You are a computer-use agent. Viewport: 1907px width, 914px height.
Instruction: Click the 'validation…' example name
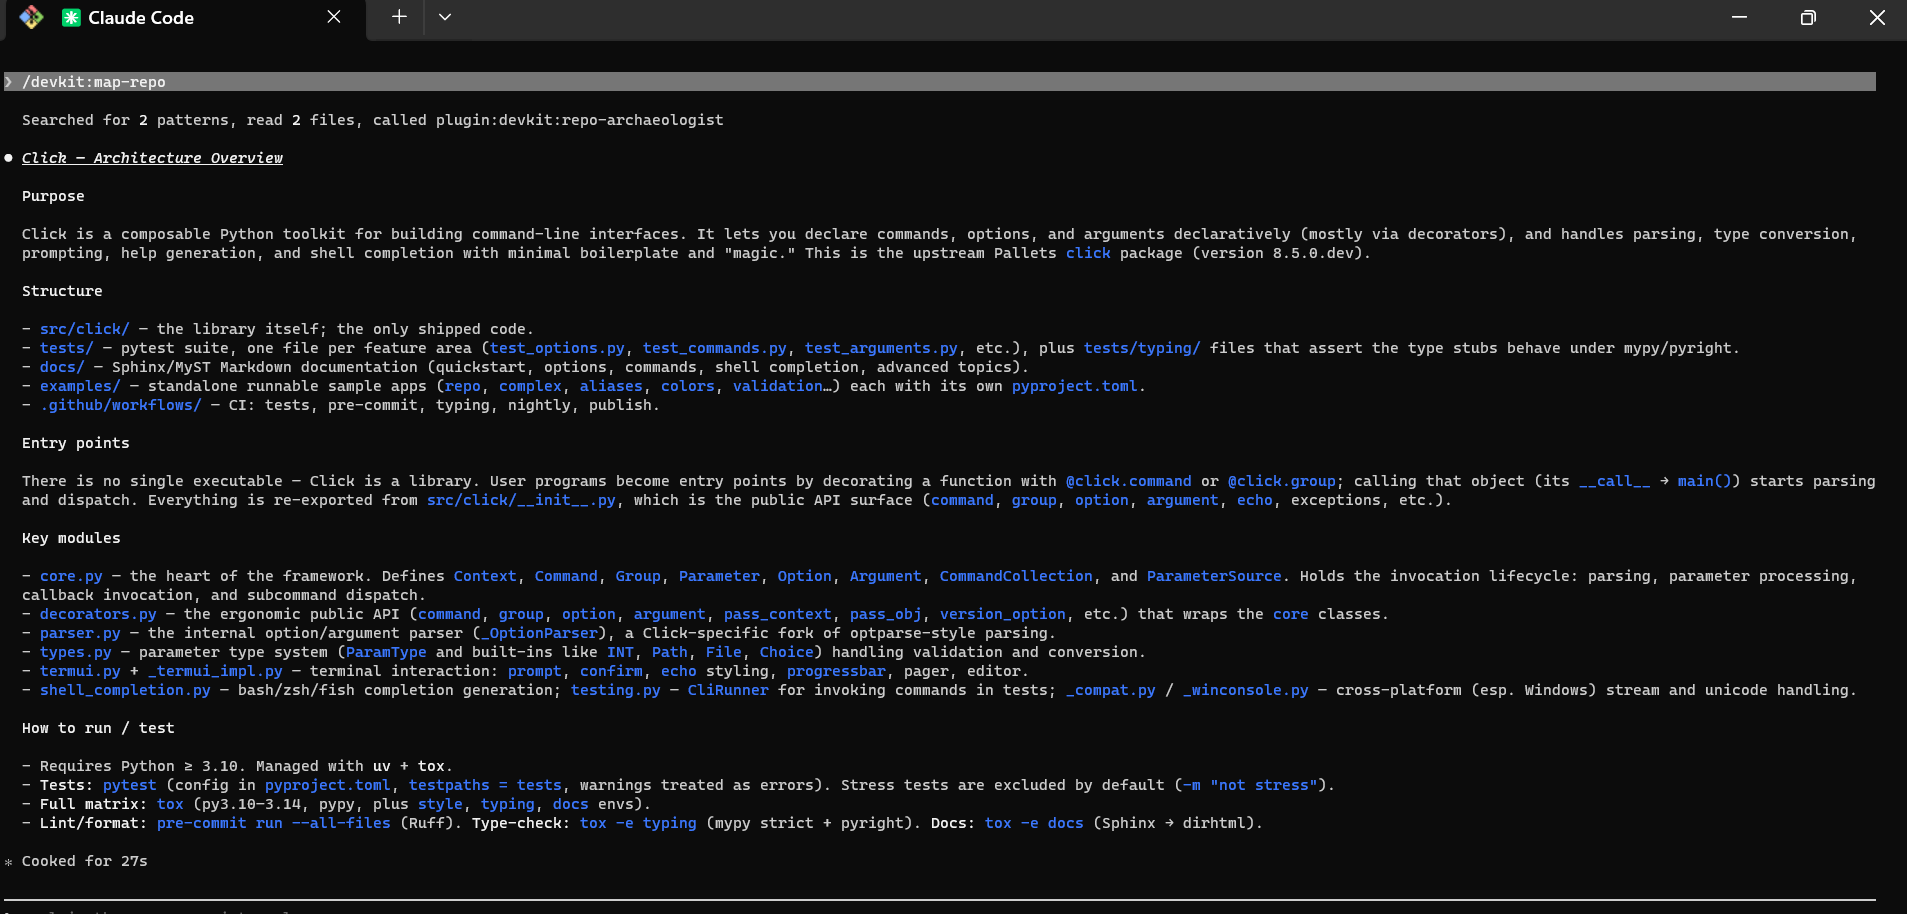pyautogui.click(x=782, y=386)
